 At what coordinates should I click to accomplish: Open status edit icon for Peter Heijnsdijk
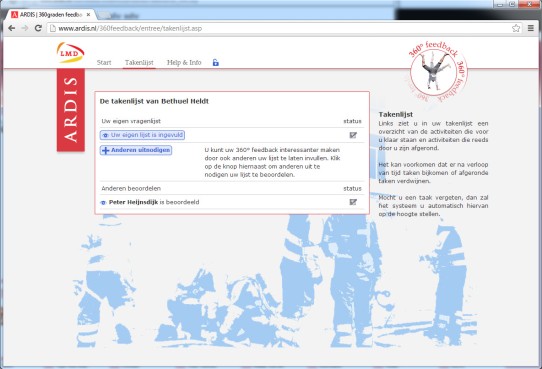click(353, 202)
